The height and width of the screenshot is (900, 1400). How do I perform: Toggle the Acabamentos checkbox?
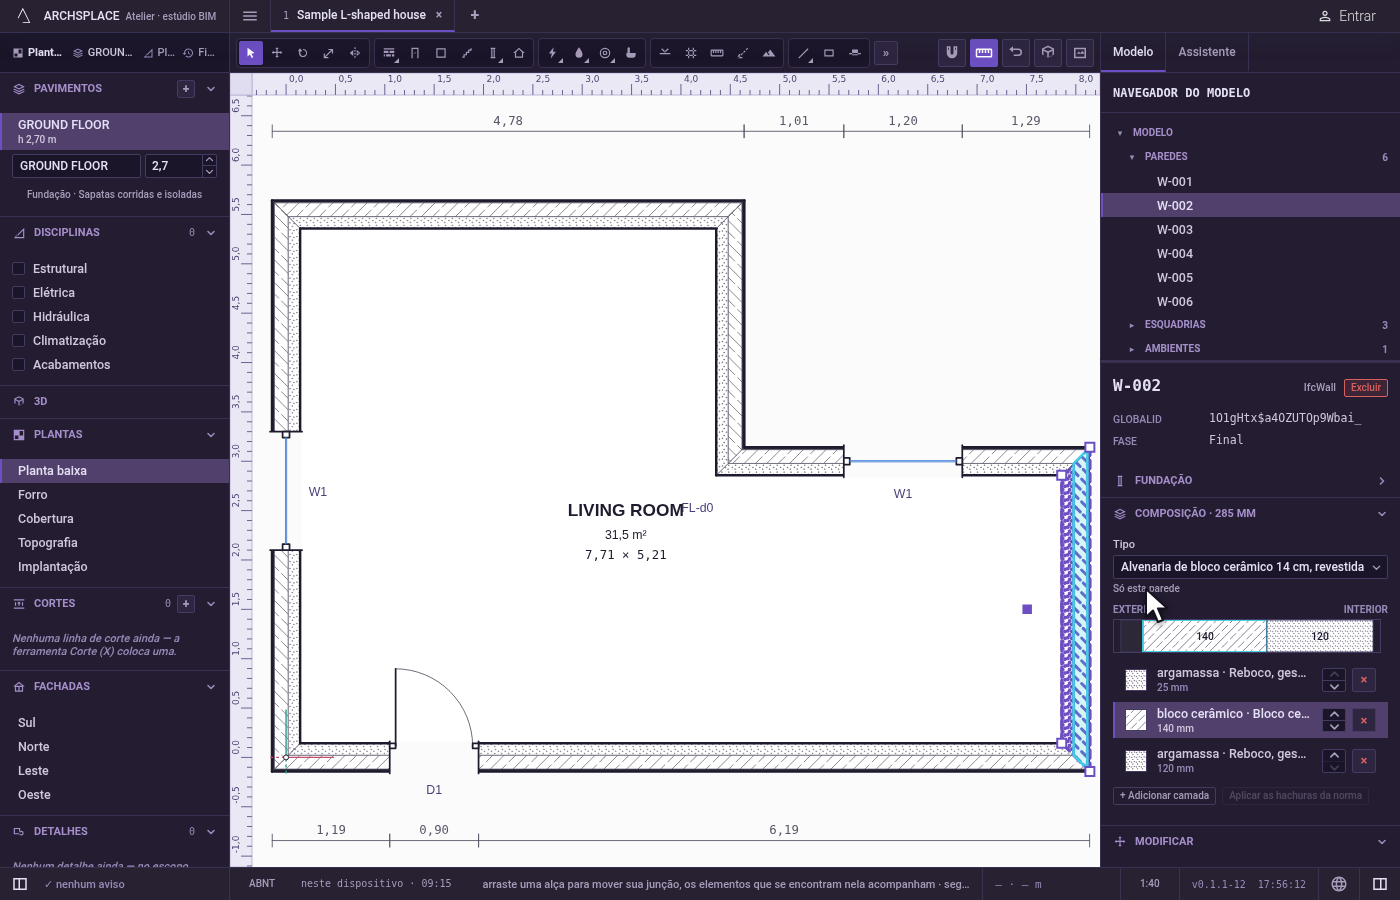pyautogui.click(x=18, y=364)
